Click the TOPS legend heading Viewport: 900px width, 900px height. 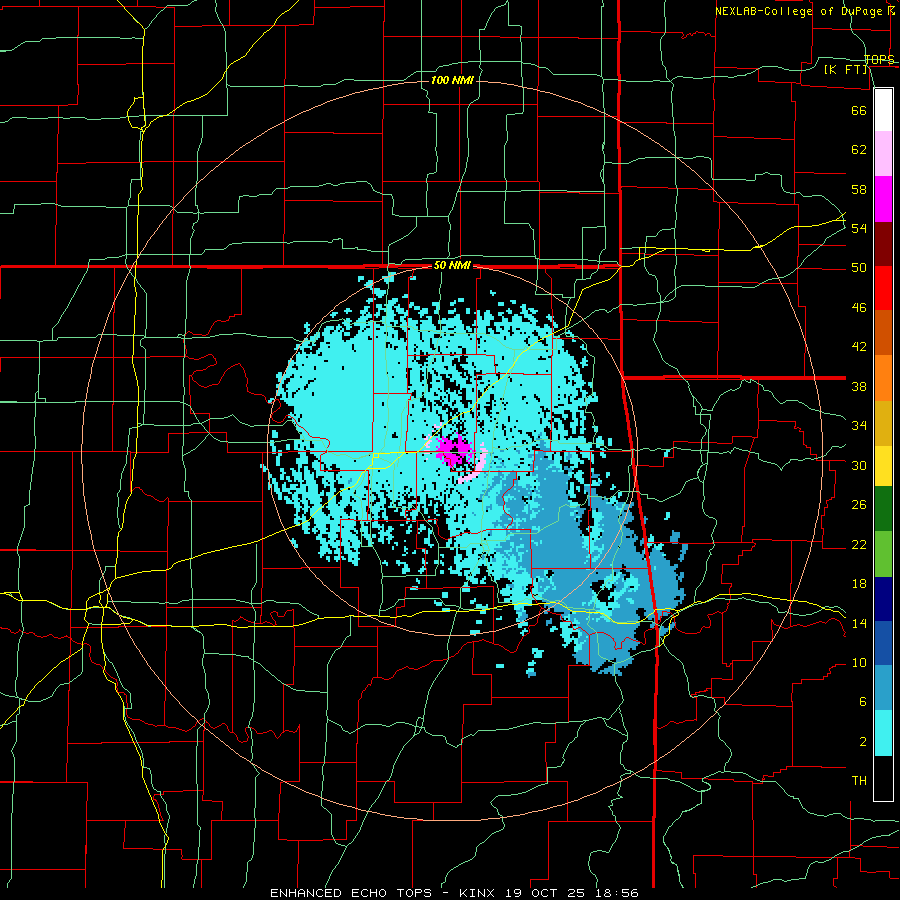(x=879, y=59)
